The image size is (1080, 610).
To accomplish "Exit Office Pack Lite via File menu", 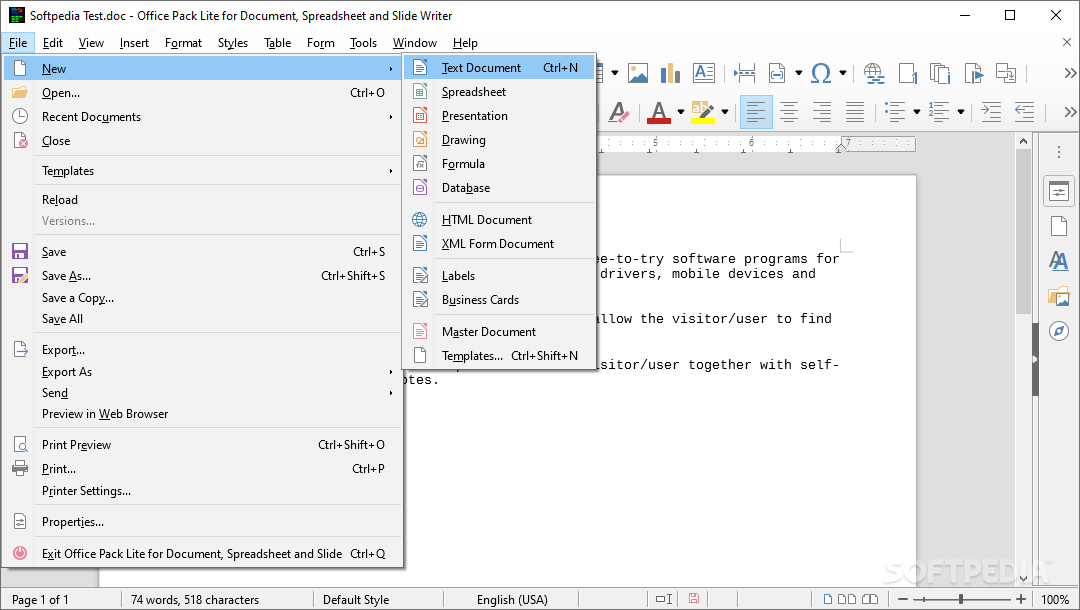I will pos(202,554).
